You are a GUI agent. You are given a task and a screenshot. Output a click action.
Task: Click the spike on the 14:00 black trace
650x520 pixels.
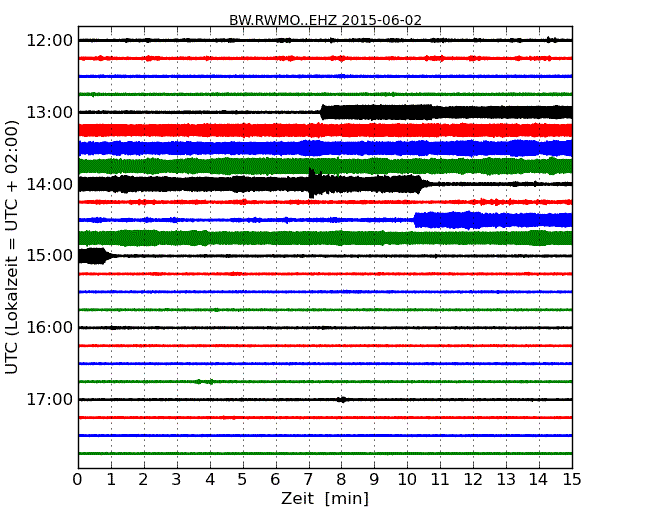point(312,183)
